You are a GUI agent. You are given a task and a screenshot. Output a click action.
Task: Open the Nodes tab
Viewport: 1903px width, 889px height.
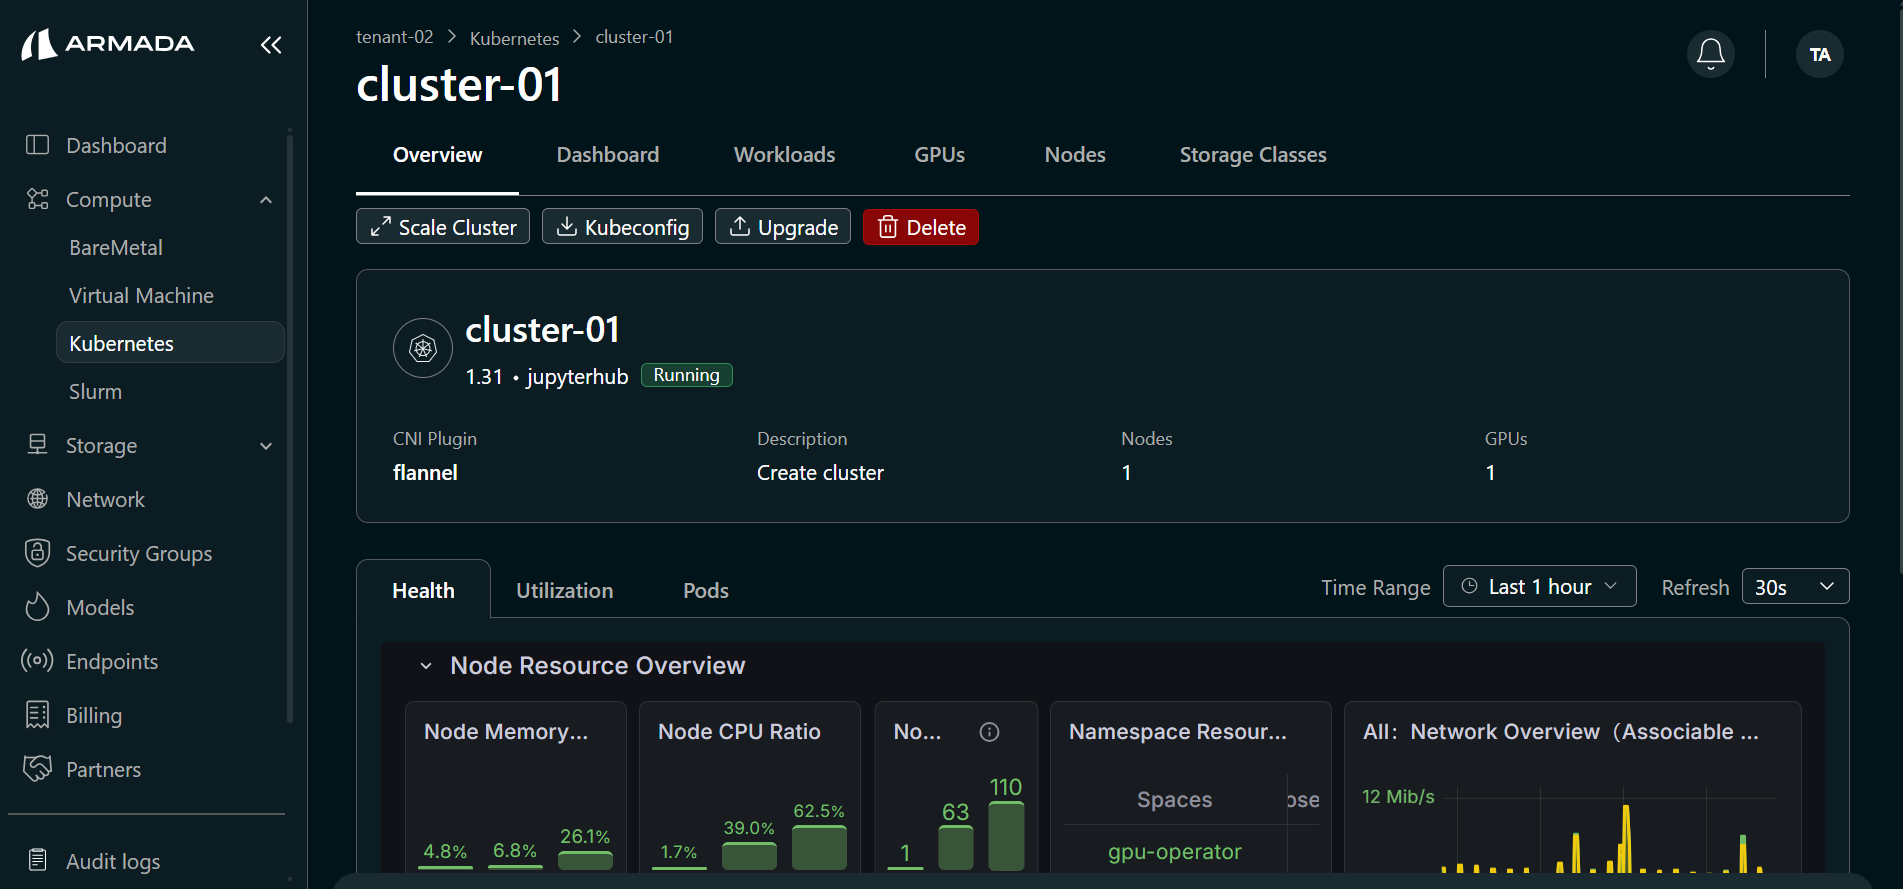1075,155
